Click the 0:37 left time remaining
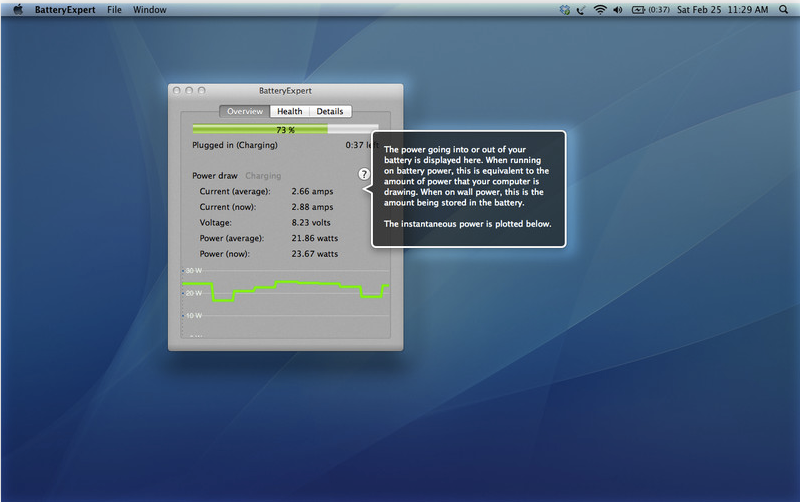Viewport: 800px width, 502px height. pos(360,145)
